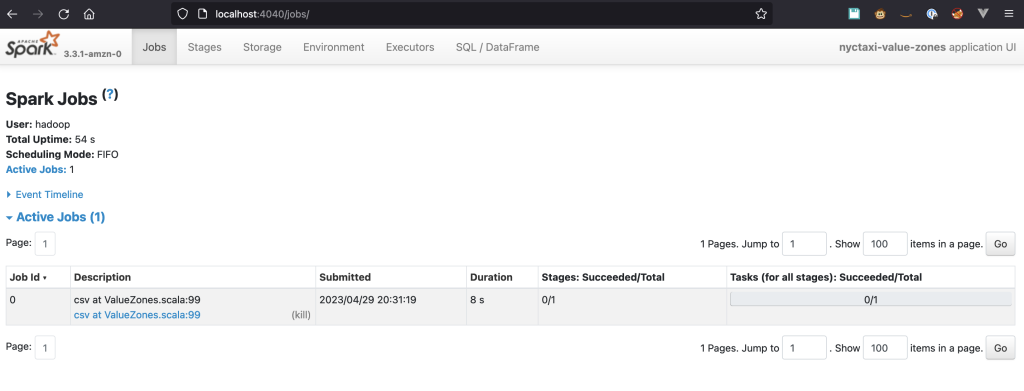The height and width of the screenshot is (391, 1024).
Task: Switch to the Stages tab
Action: coord(204,47)
